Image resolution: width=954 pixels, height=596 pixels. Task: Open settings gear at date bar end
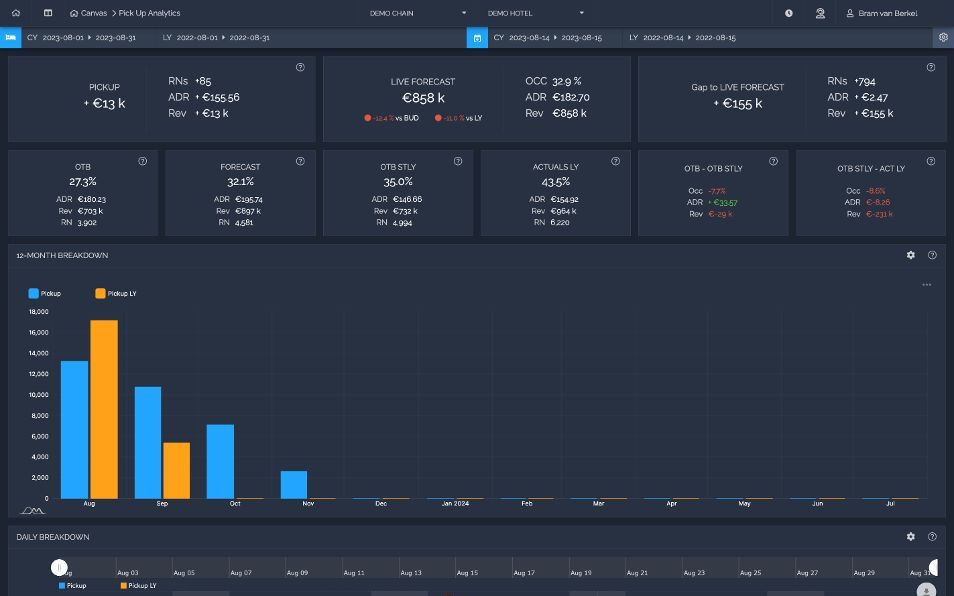[943, 37]
